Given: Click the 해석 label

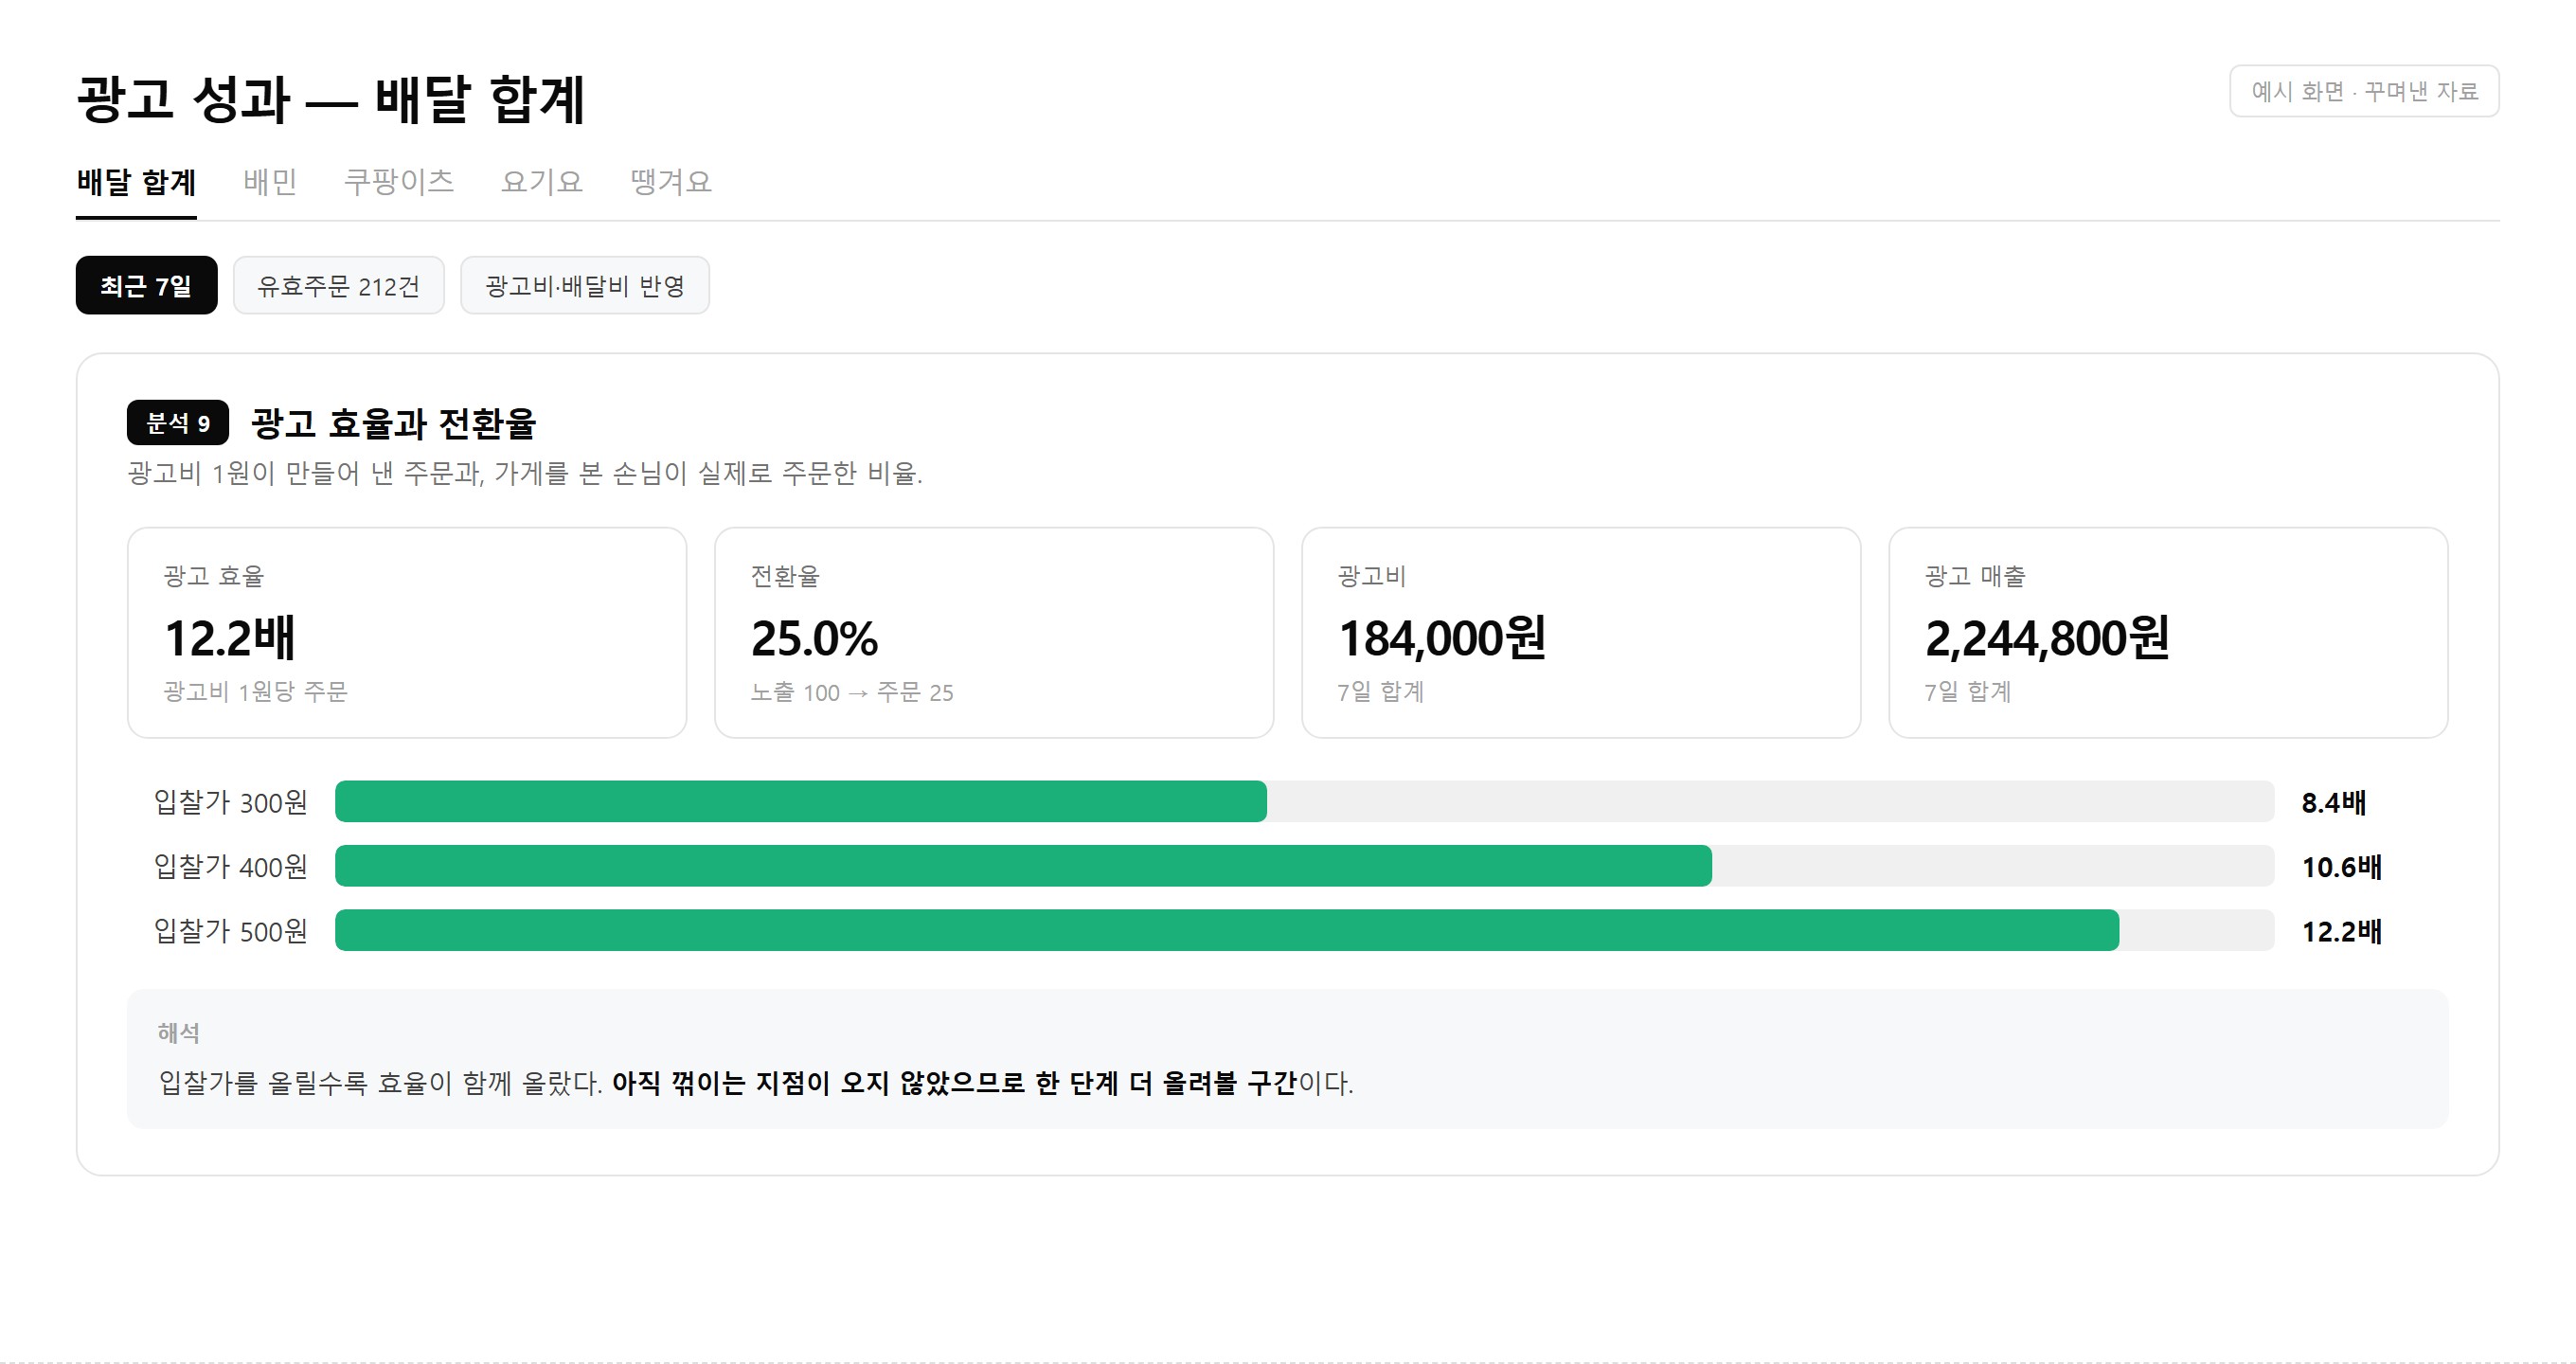Looking at the screenshot, I should tap(178, 1033).
